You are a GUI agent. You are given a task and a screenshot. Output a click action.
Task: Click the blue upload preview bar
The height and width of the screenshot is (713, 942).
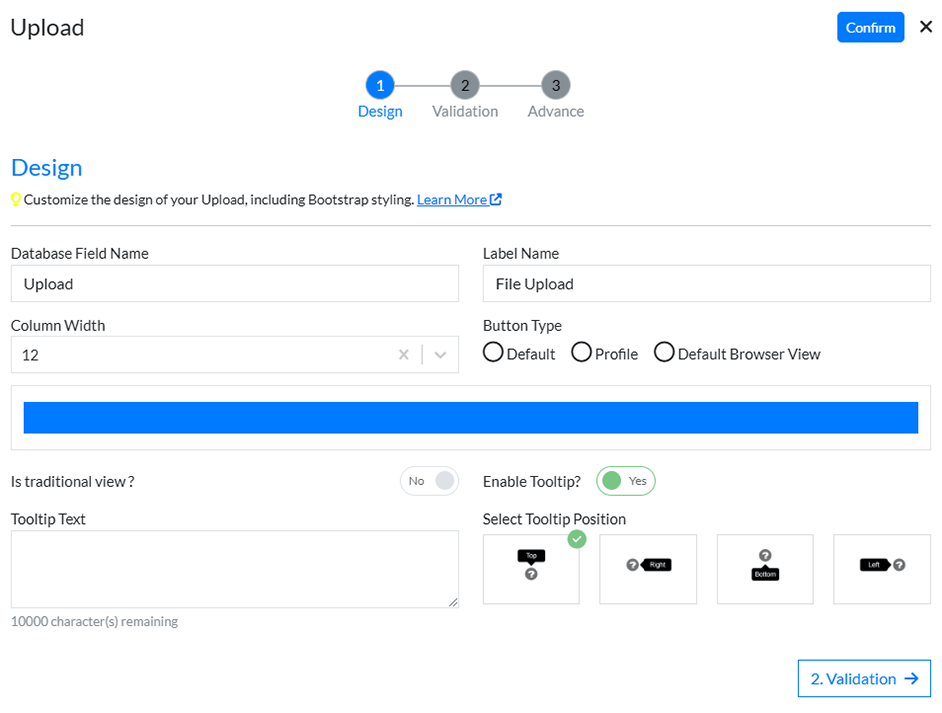click(471, 417)
